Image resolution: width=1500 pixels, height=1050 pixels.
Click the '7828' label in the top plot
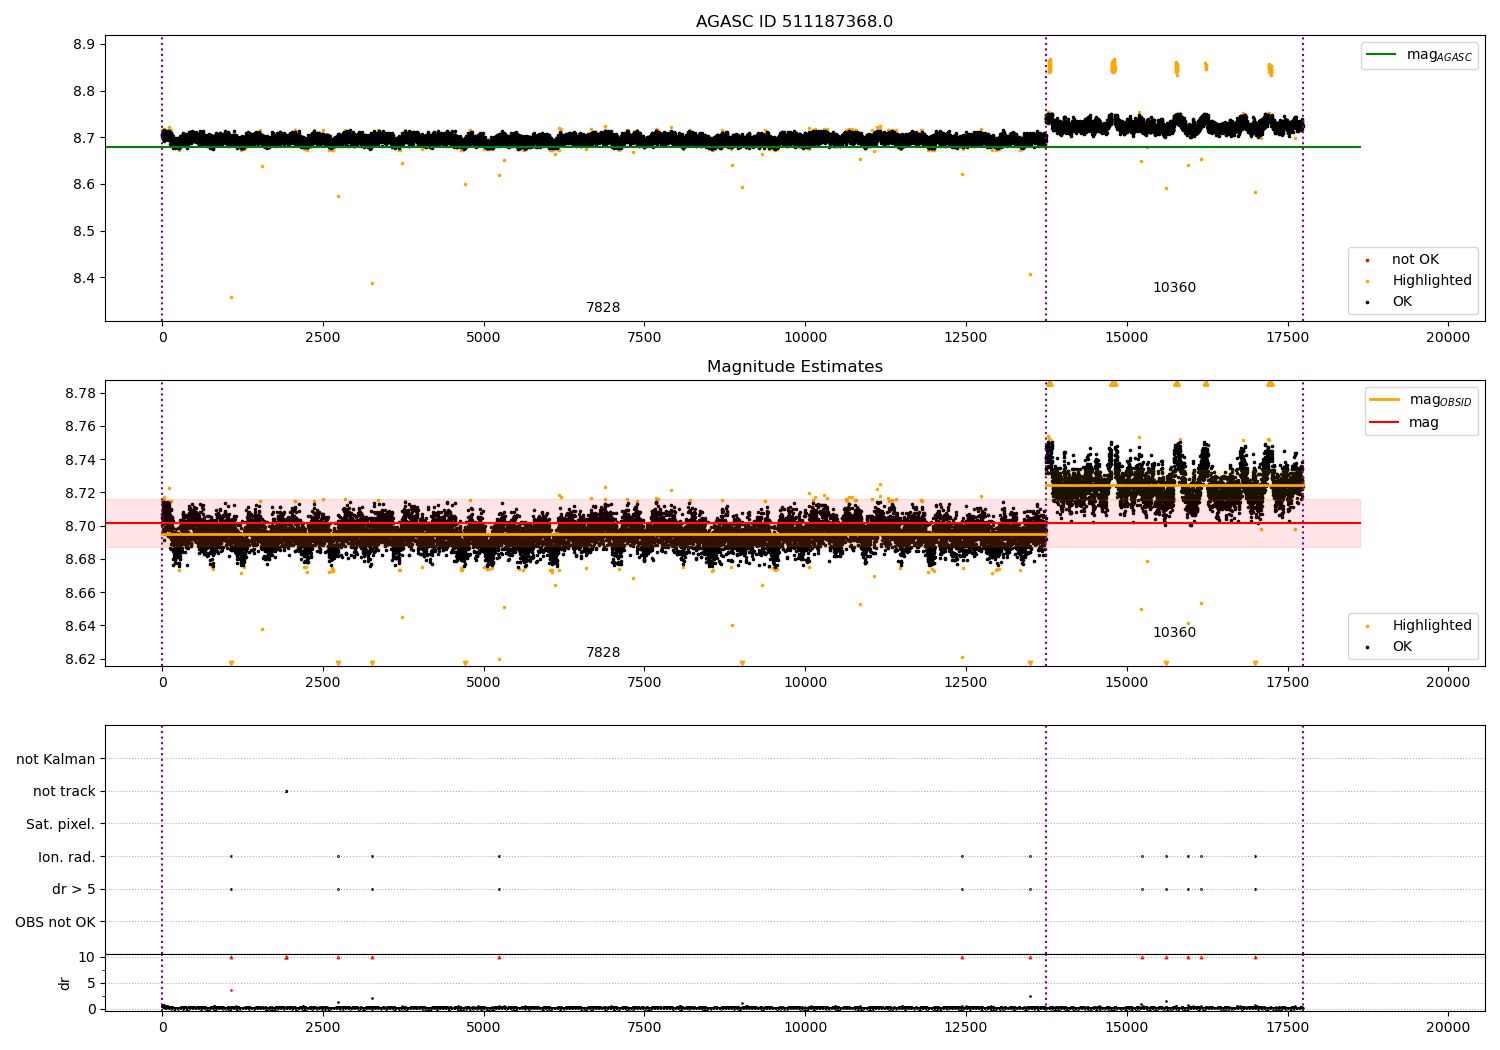click(603, 308)
